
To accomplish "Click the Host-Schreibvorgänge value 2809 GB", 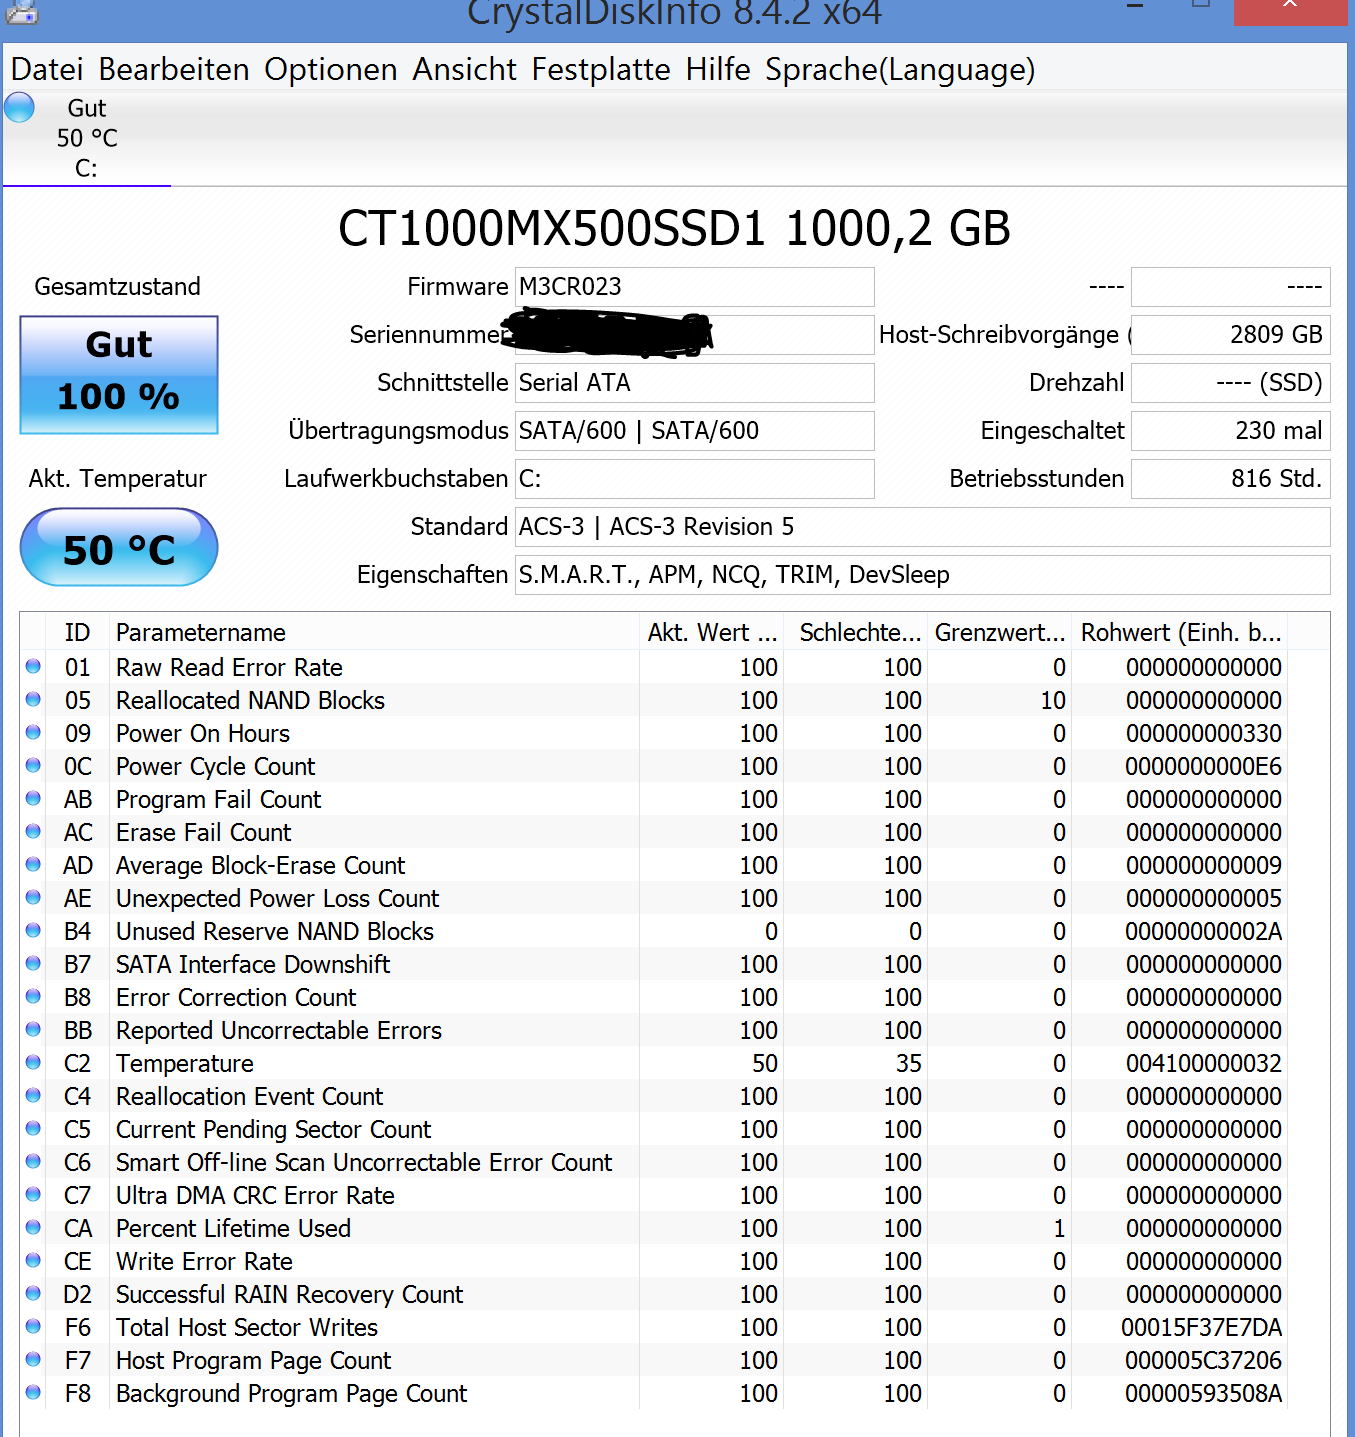I will (x=1231, y=335).
